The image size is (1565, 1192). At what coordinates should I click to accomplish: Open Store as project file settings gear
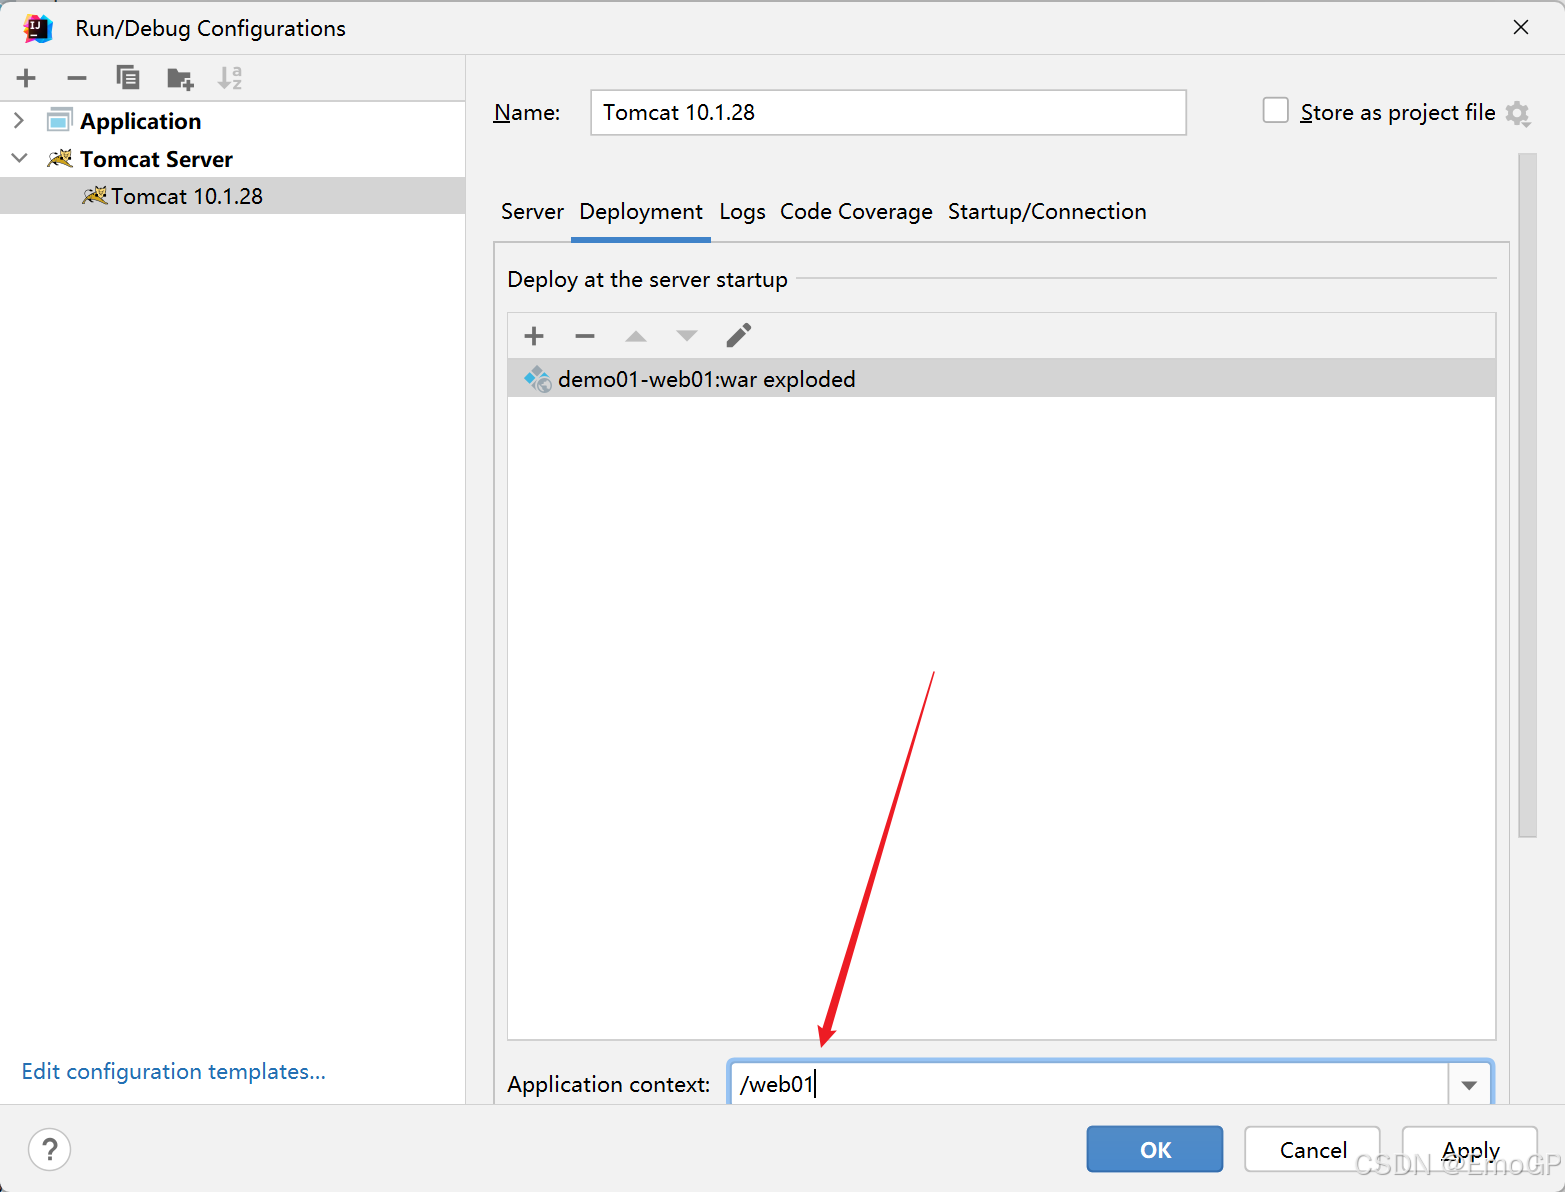click(1518, 113)
